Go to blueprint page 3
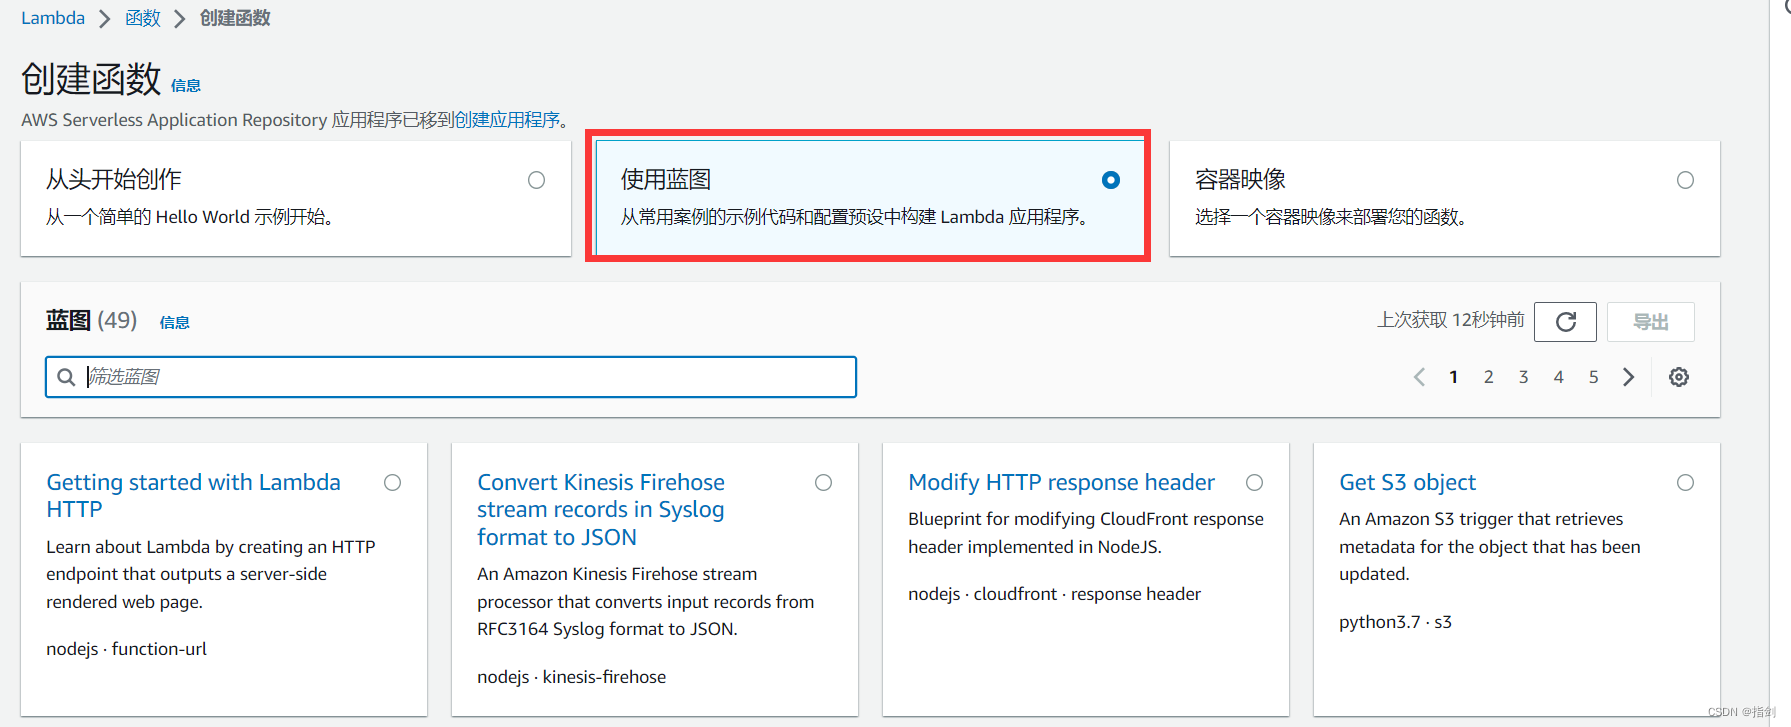1791x727 pixels. pos(1524,377)
